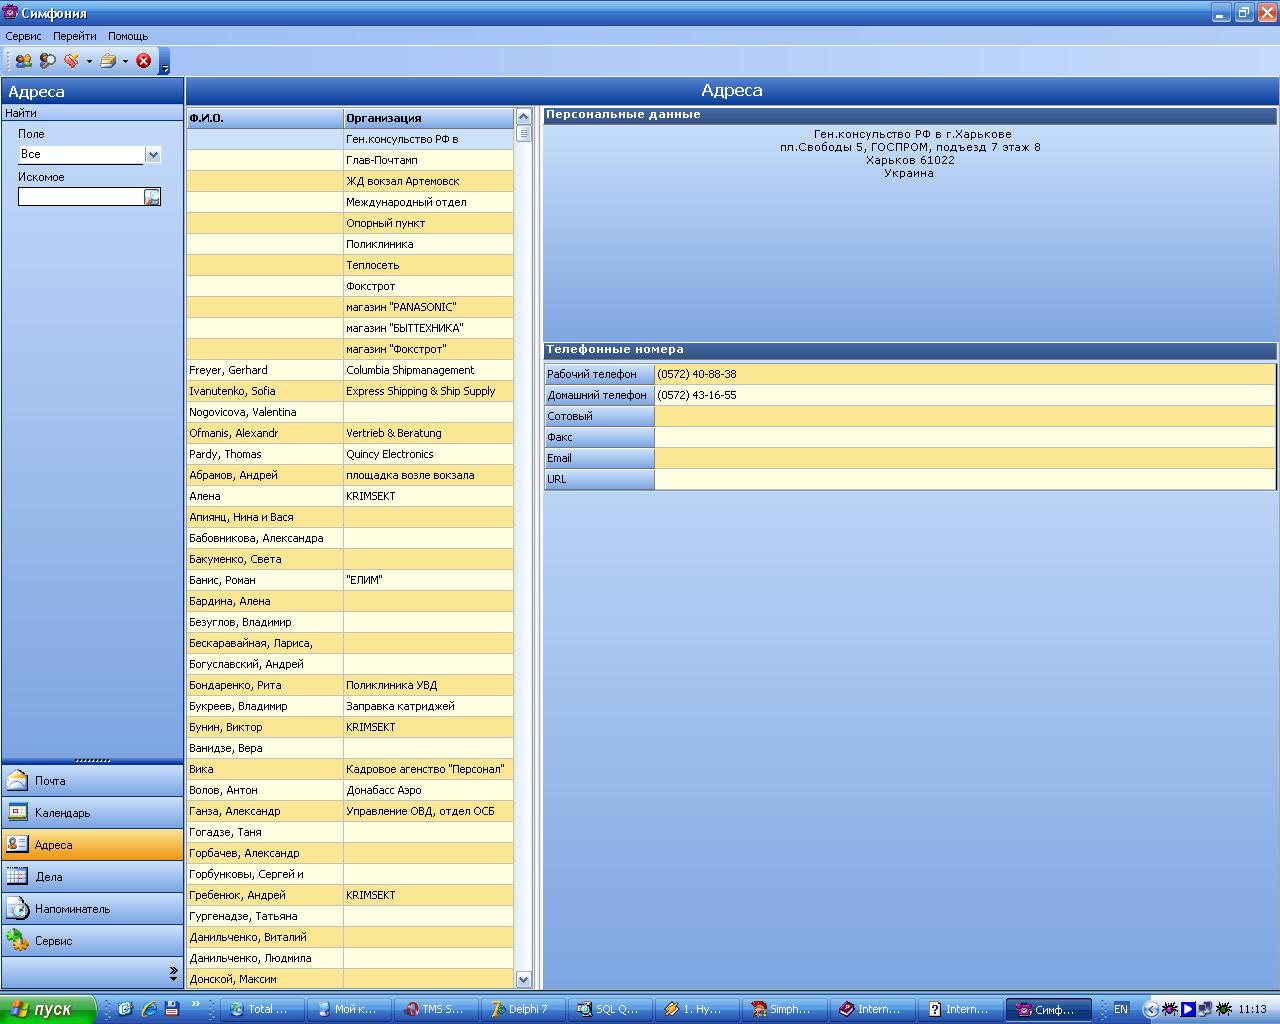This screenshot has width=1280, height=1024.
Task: Open the Сервис menu in menu bar
Action: point(24,36)
